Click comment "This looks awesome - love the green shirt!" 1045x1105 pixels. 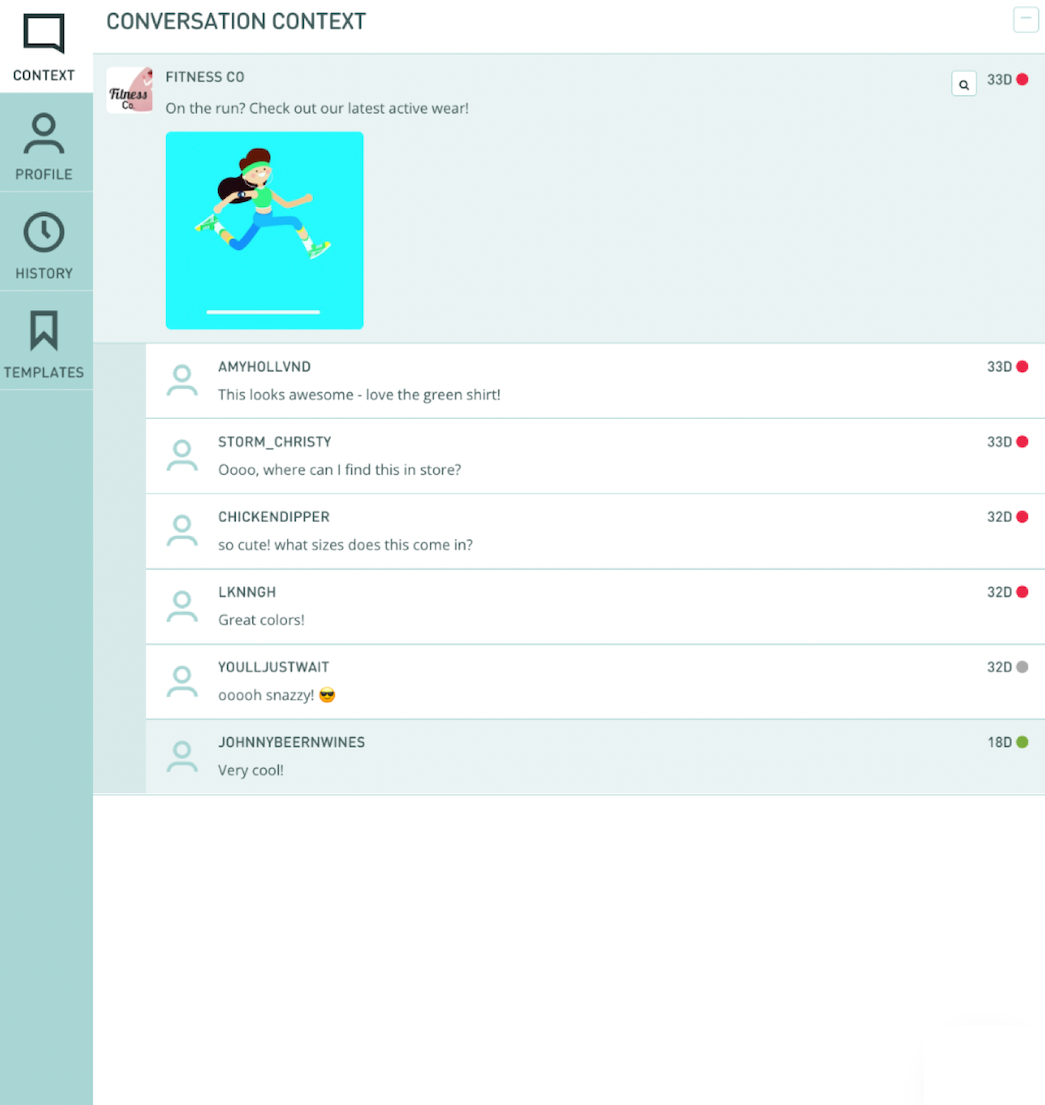[x=359, y=395]
